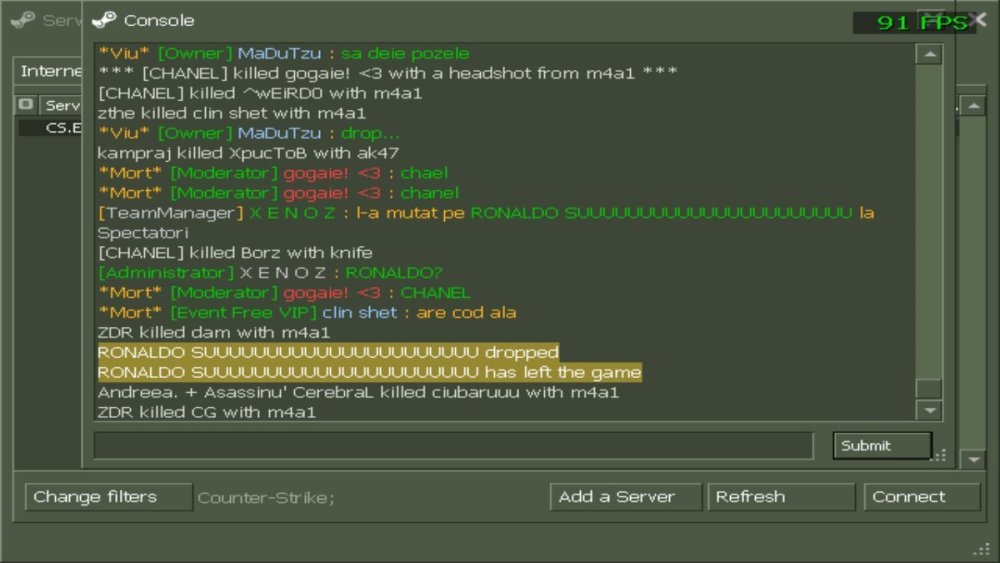Click the Steam logo beside the Servers title
The height and width of the screenshot is (563, 1000).
pos(23,20)
